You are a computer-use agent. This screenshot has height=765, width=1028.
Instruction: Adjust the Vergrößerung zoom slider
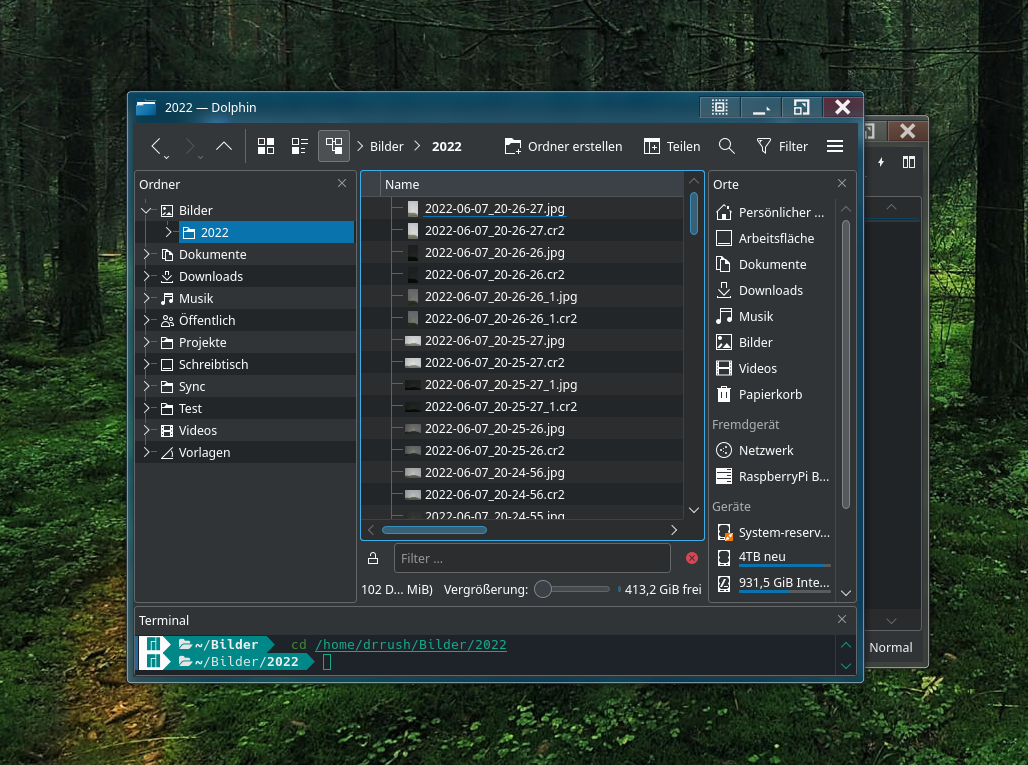[x=572, y=589]
